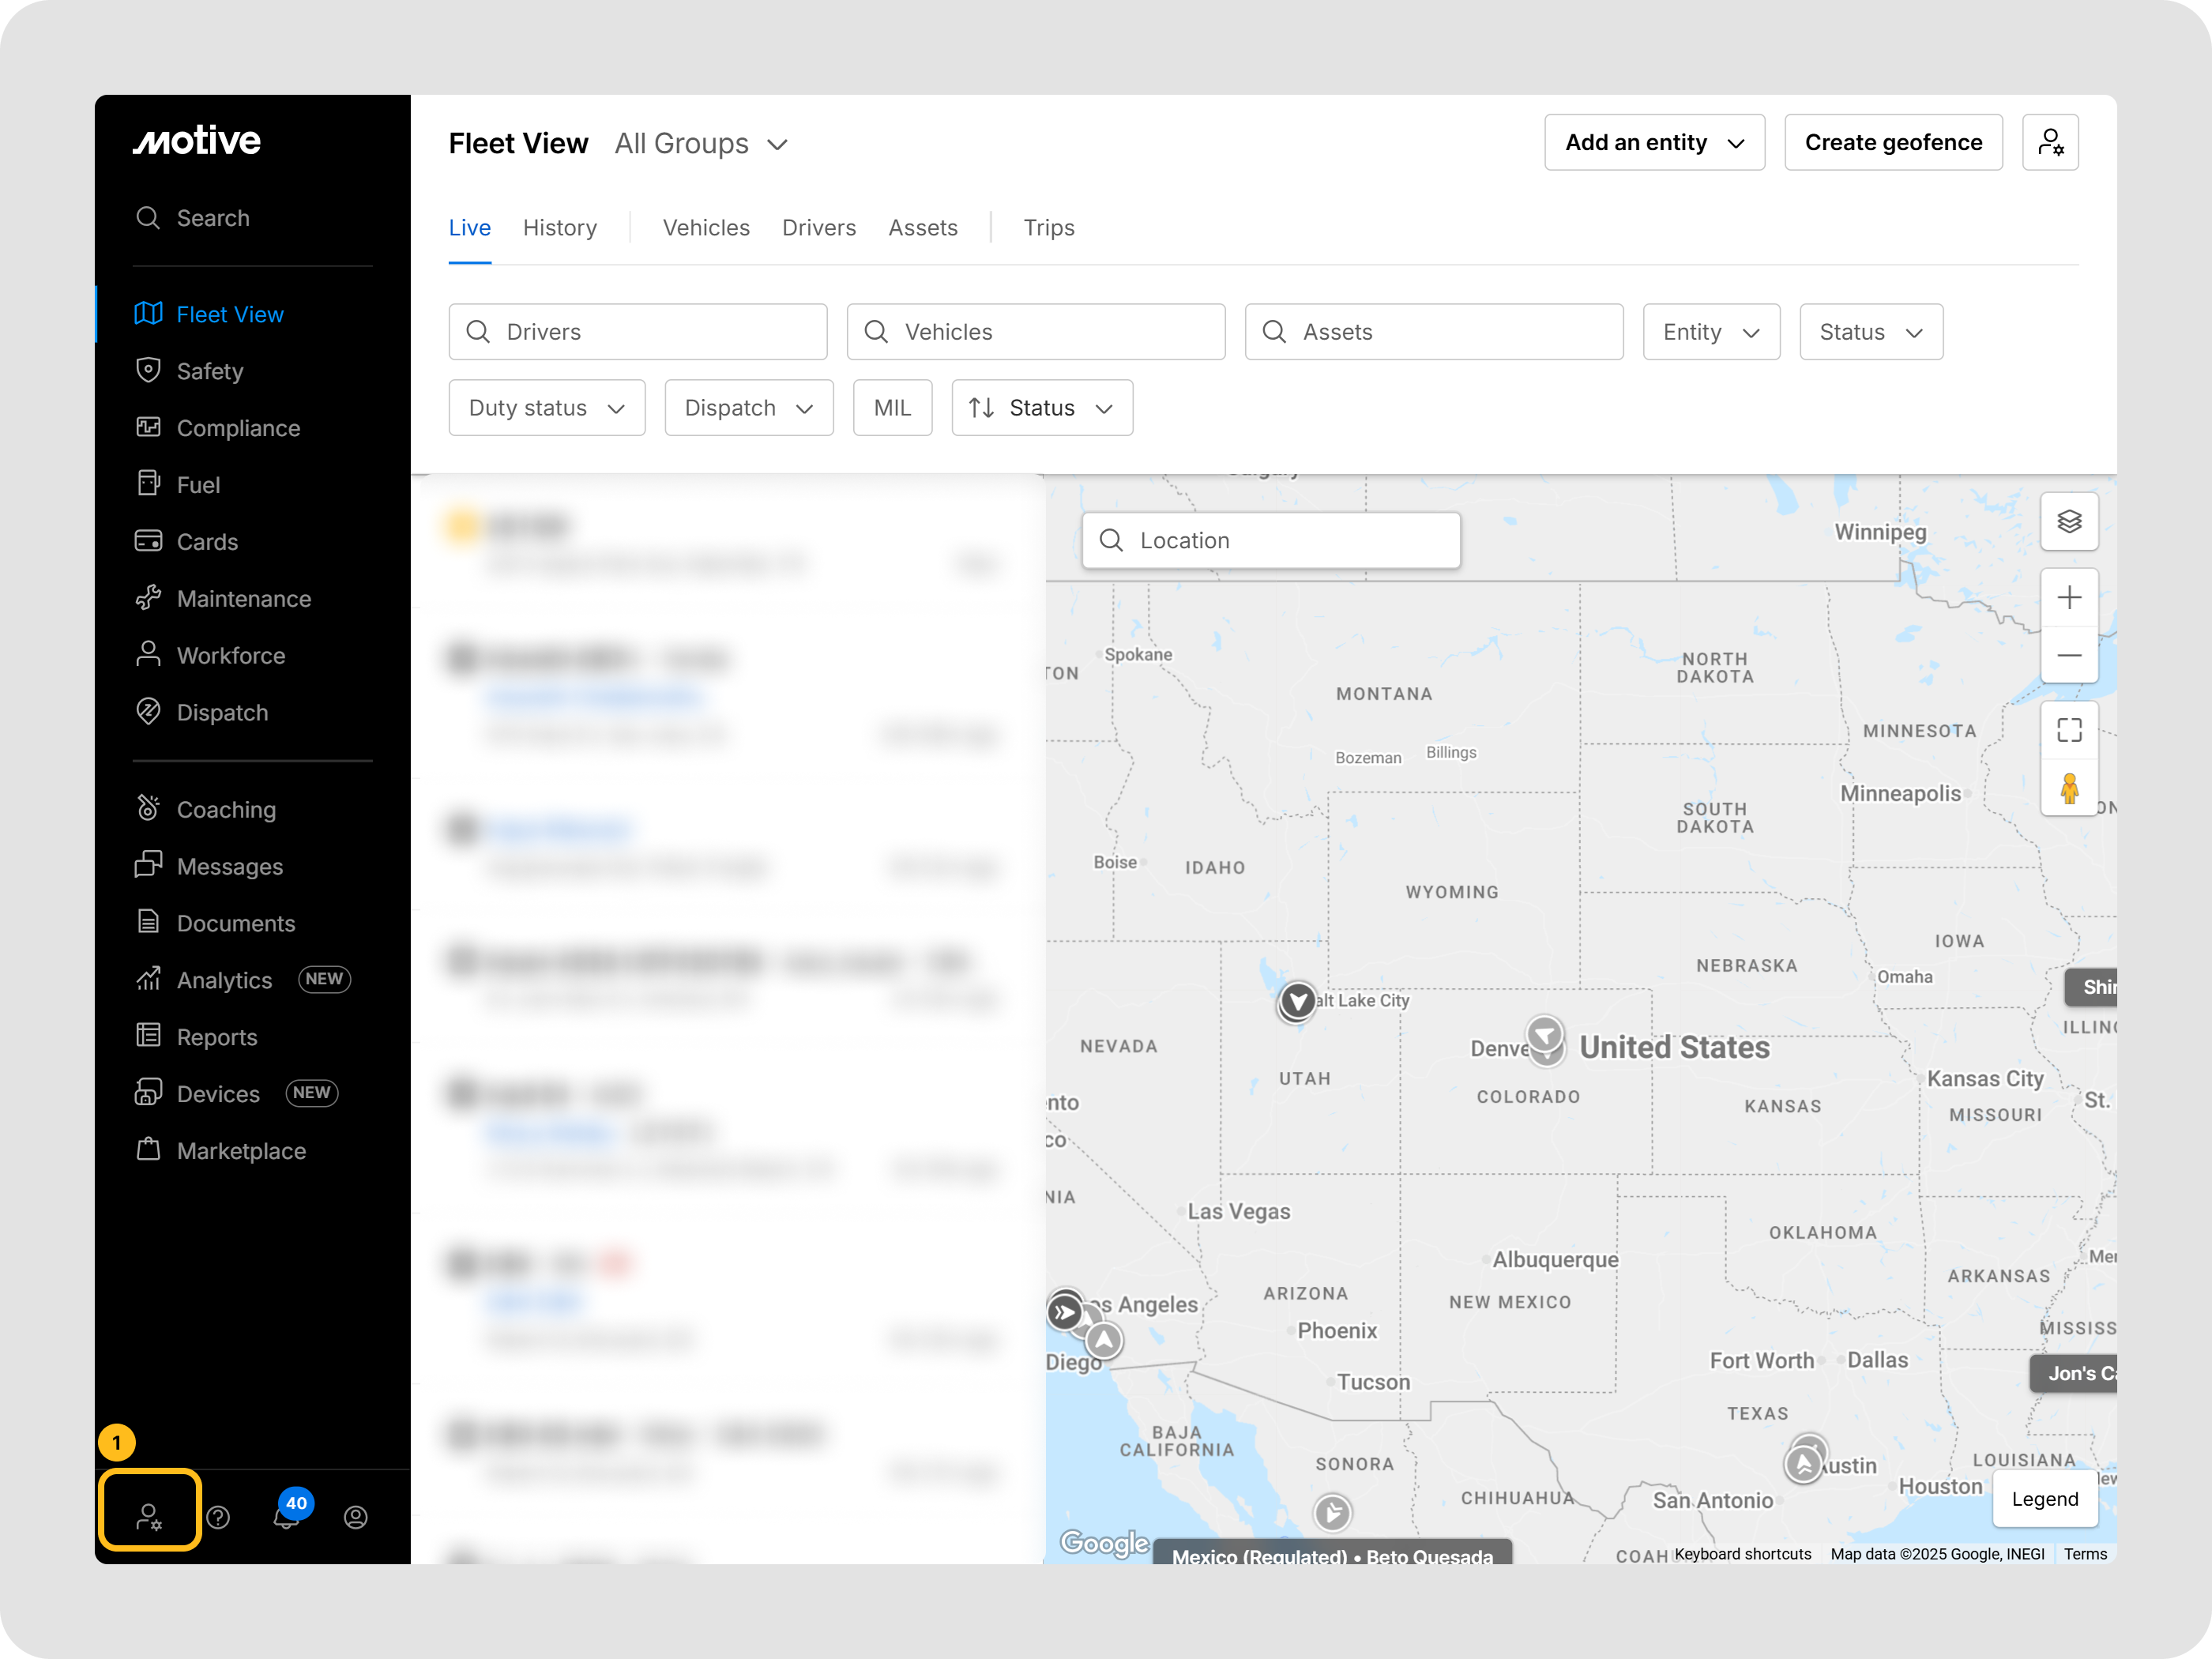Image resolution: width=2212 pixels, height=1659 pixels.
Task: Enter fullscreen map view
Action: pos(2068,730)
